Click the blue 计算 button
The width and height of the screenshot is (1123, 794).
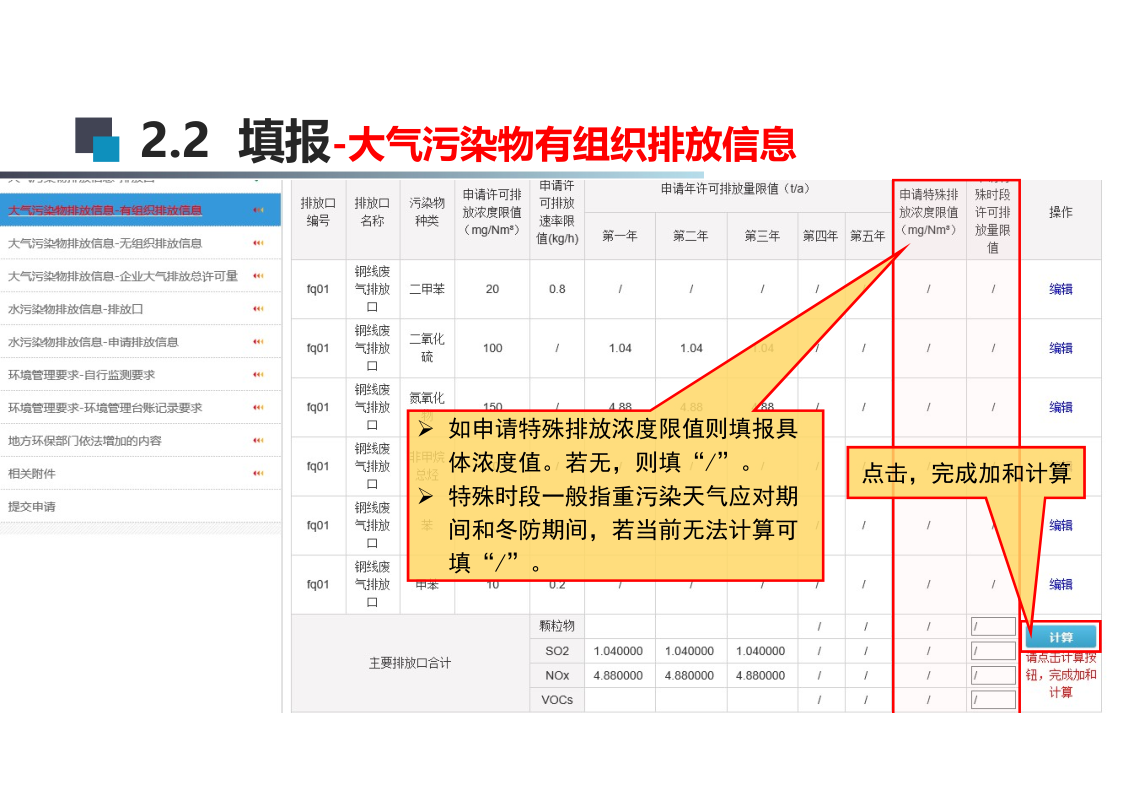coord(1061,636)
